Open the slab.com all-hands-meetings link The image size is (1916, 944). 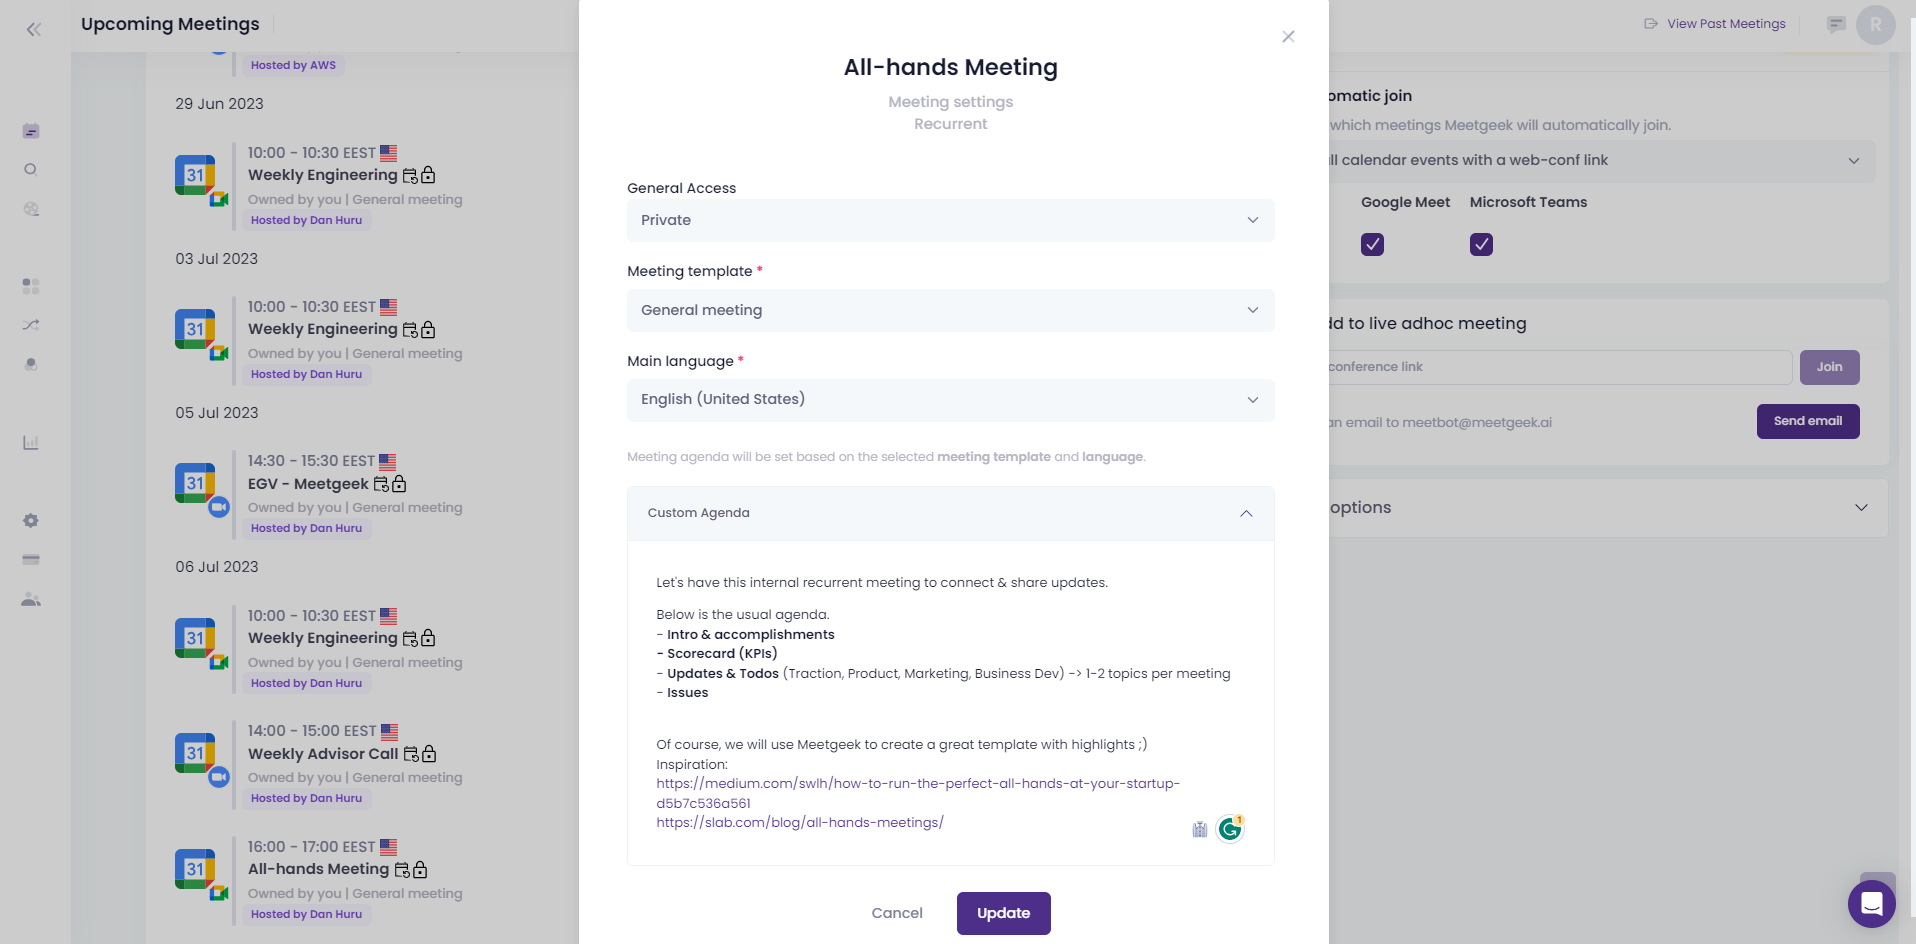[x=800, y=823]
